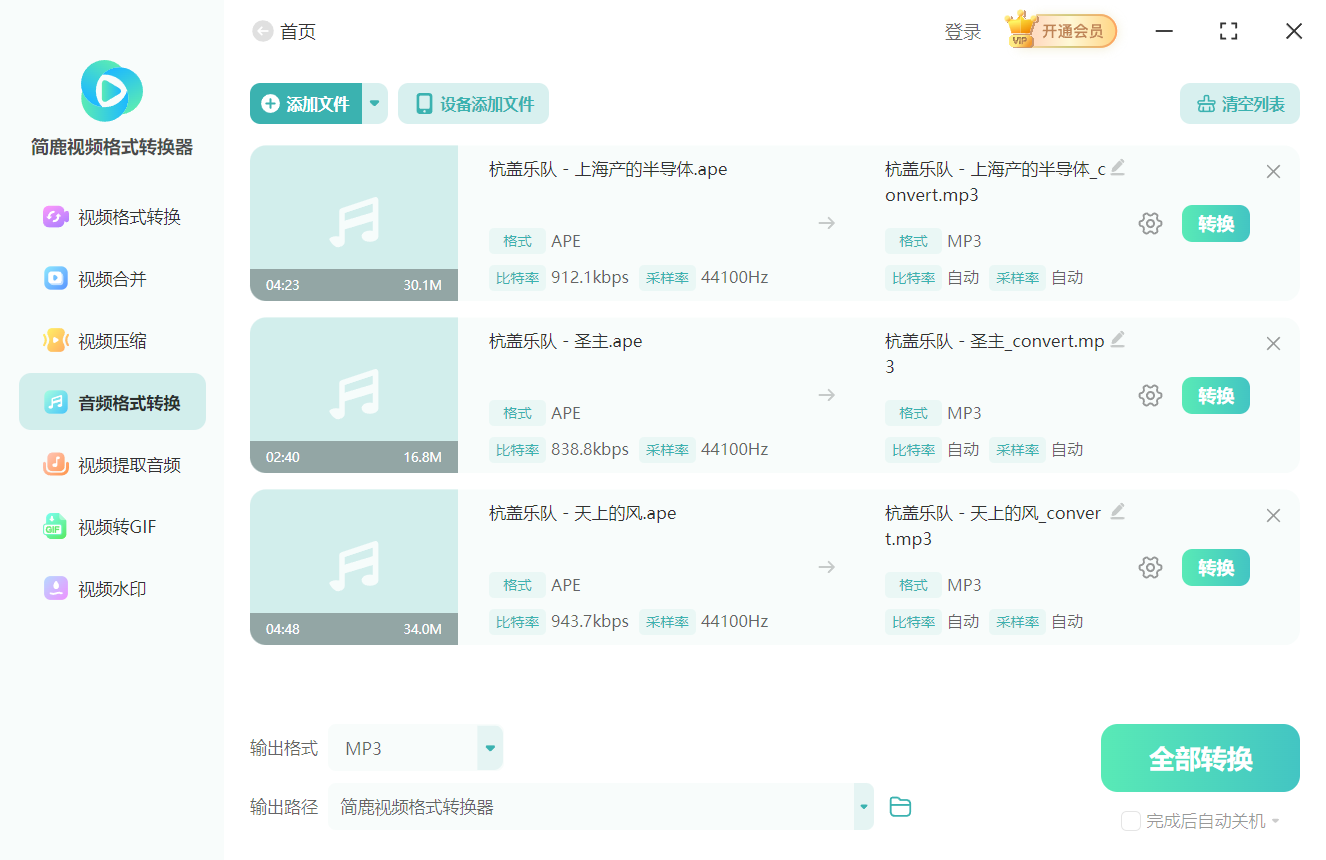1326x860 pixels.
Task: Start 全部转换 for all files
Action: [x=1199, y=758]
